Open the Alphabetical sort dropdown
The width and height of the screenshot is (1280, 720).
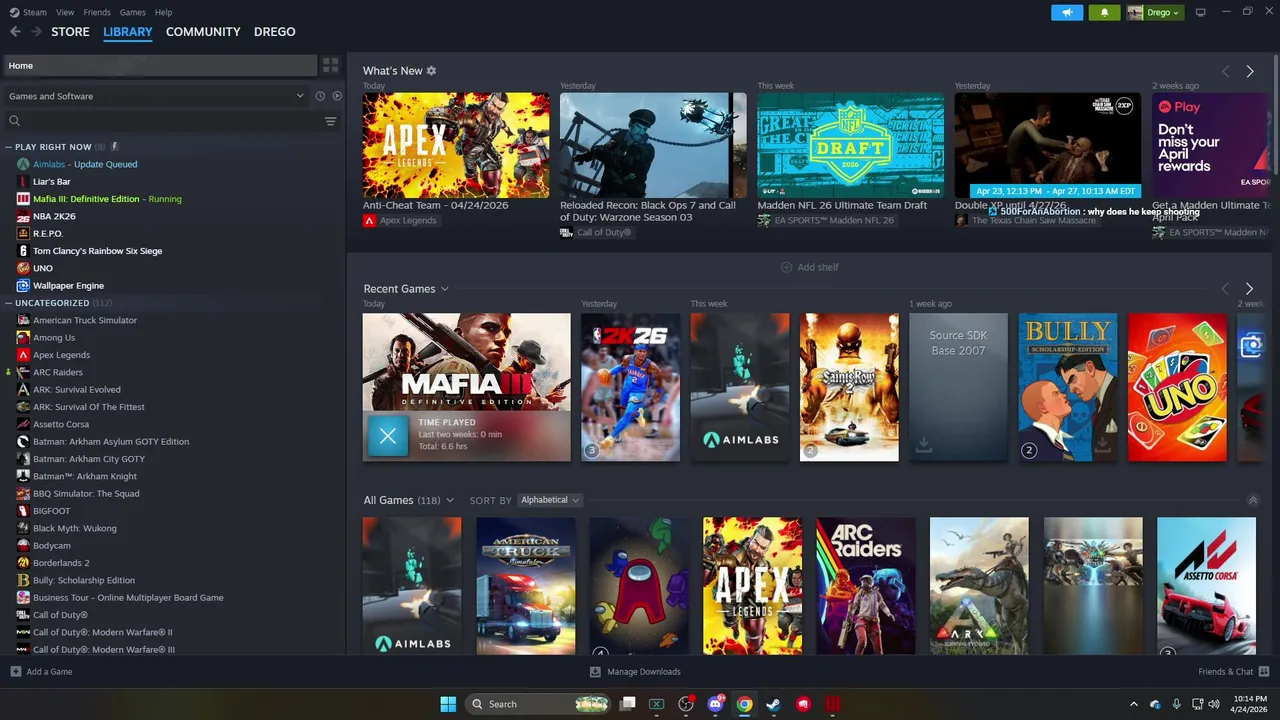pyautogui.click(x=549, y=500)
